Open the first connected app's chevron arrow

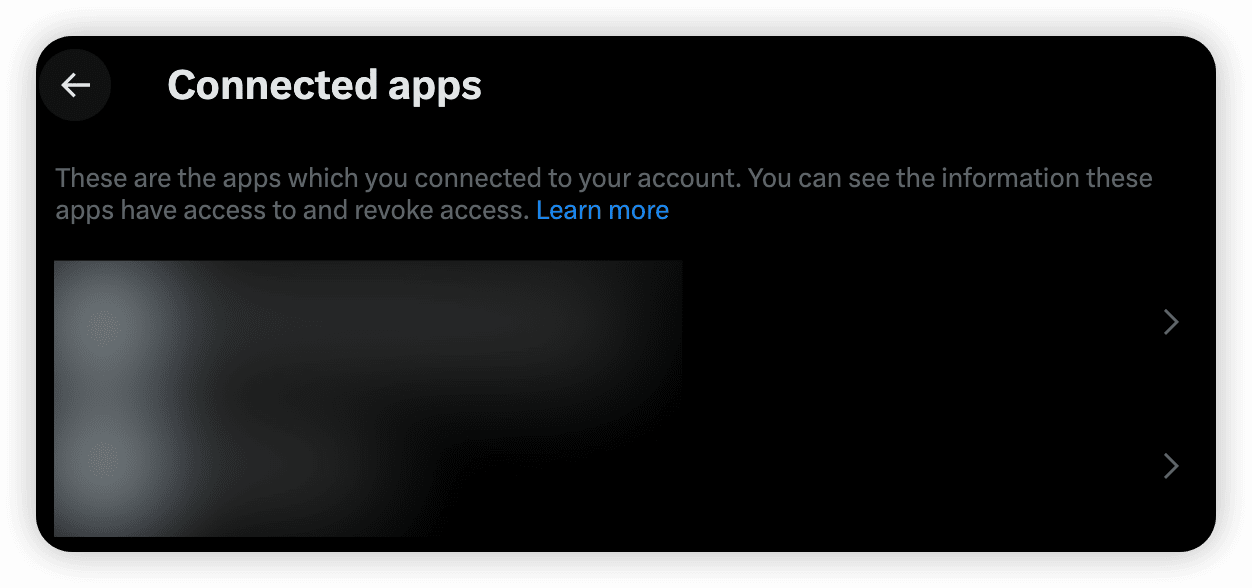tap(1171, 321)
